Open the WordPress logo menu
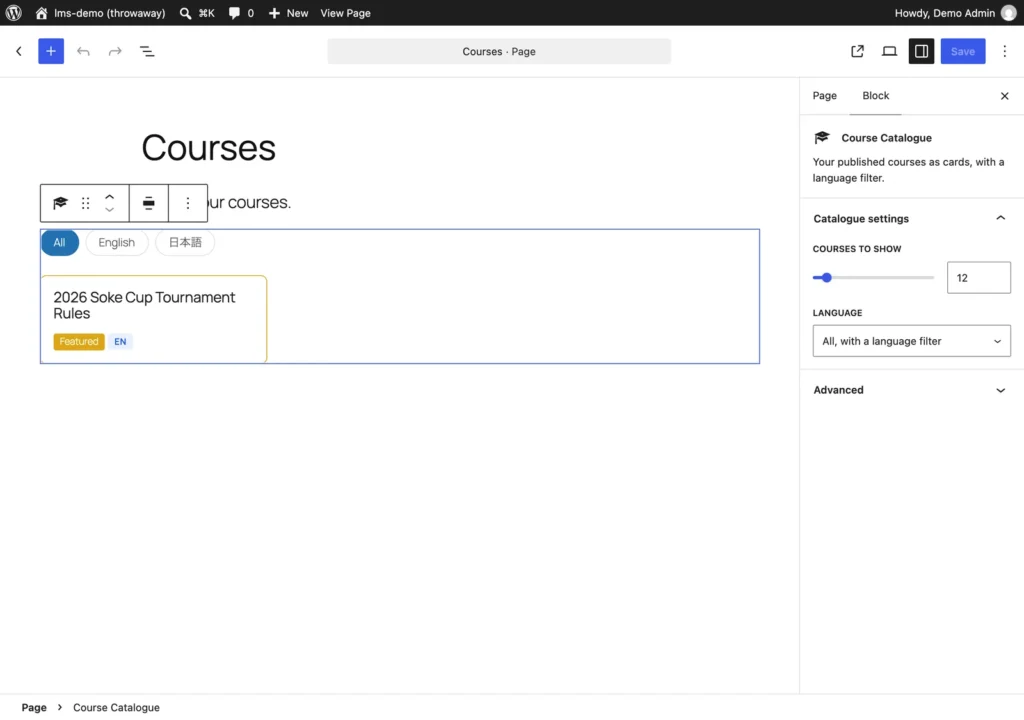 13,13
